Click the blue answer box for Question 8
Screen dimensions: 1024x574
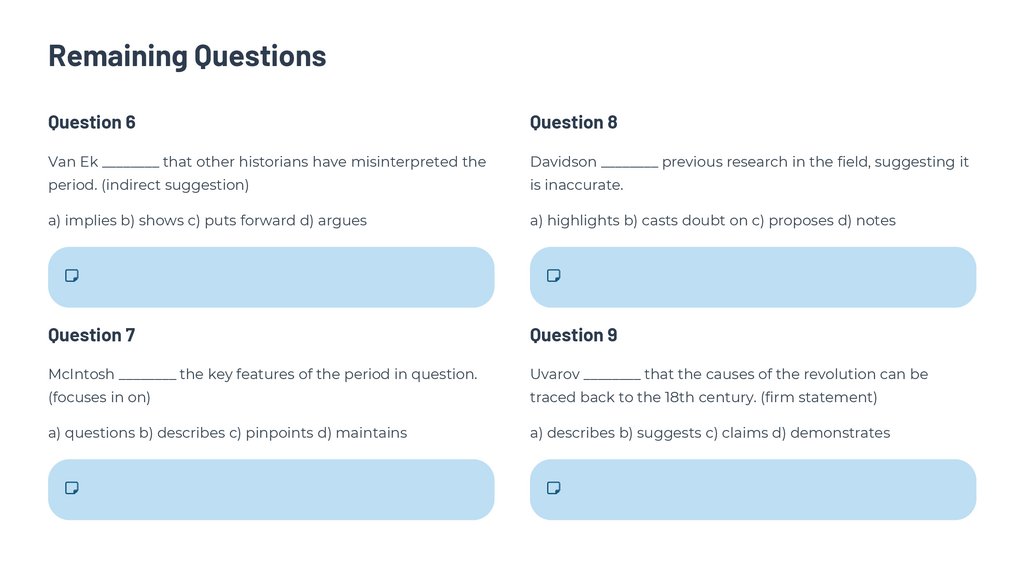pyautogui.click(x=753, y=277)
